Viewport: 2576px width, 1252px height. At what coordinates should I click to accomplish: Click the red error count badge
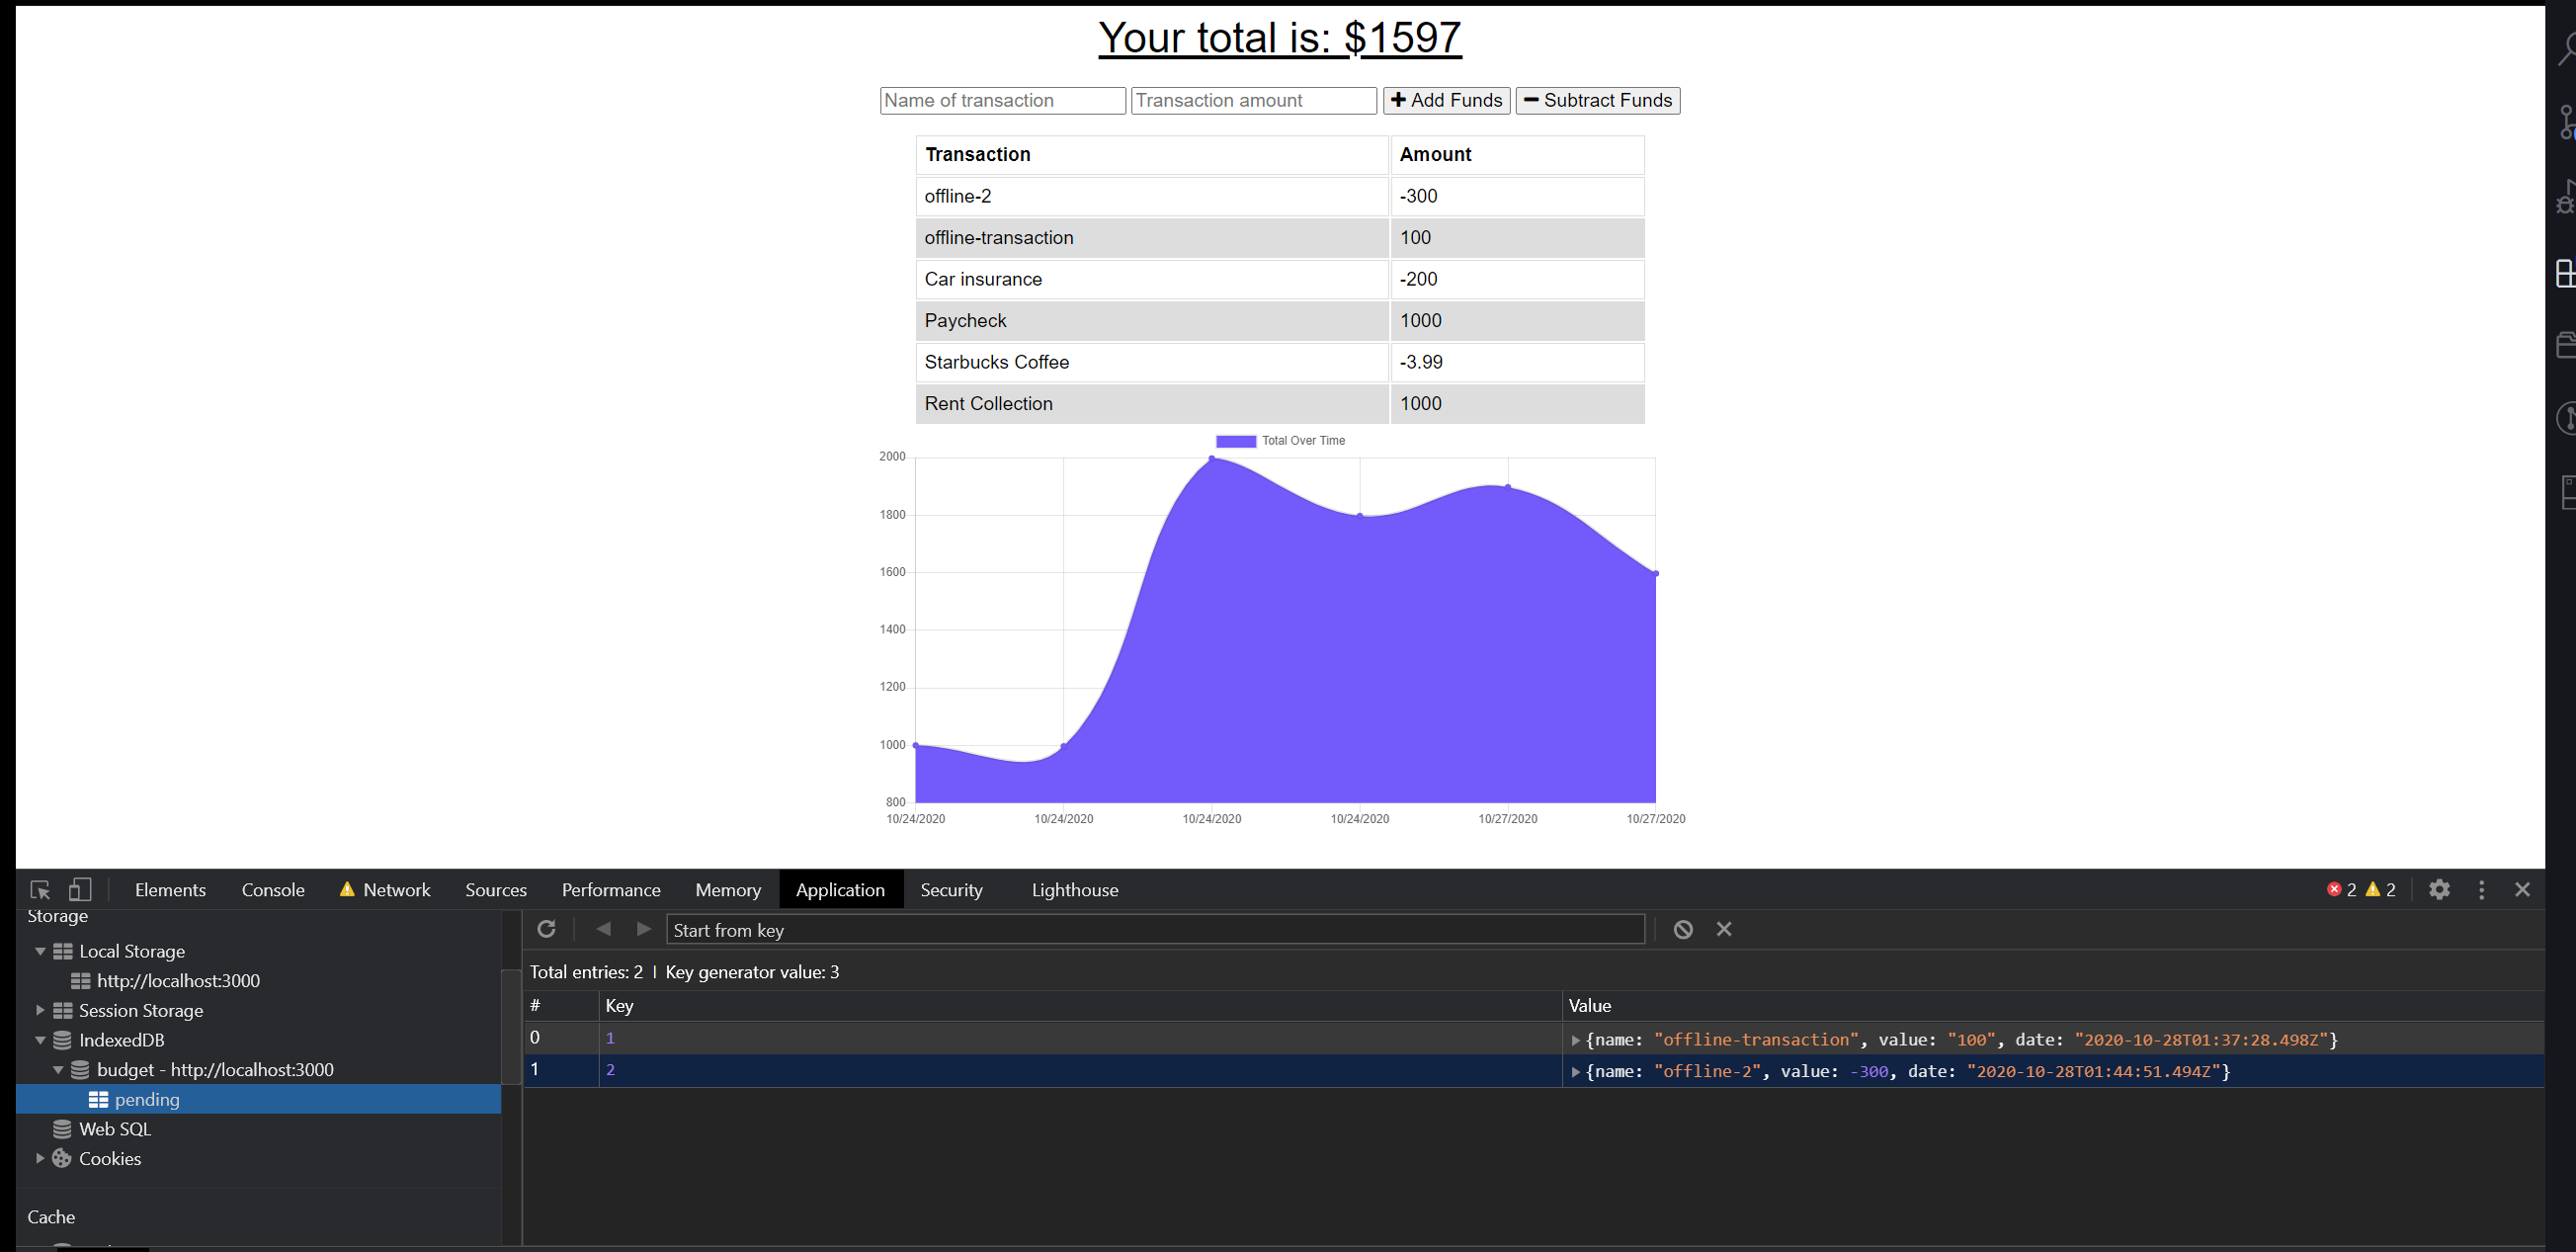[2340, 890]
